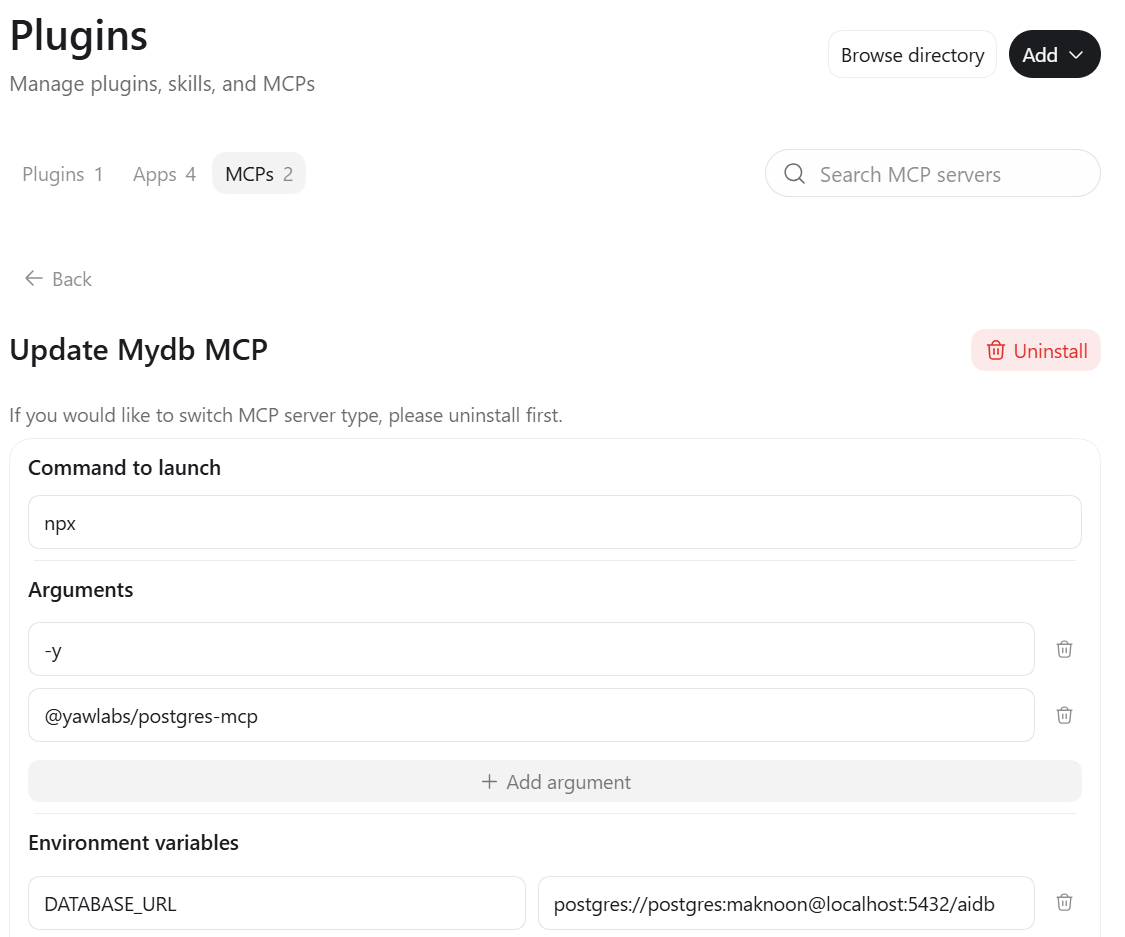Go back using the Back arrow
This screenshot has width=1125, height=937.
58,279
